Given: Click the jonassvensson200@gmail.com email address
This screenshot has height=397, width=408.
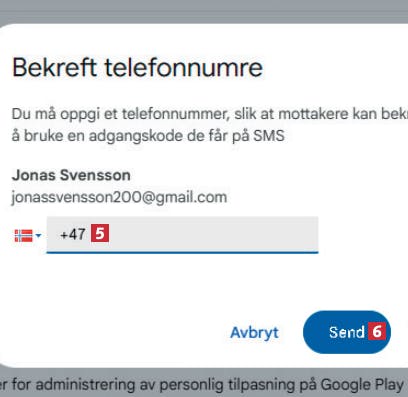Looking at the screenshot, I should point(119,197).
